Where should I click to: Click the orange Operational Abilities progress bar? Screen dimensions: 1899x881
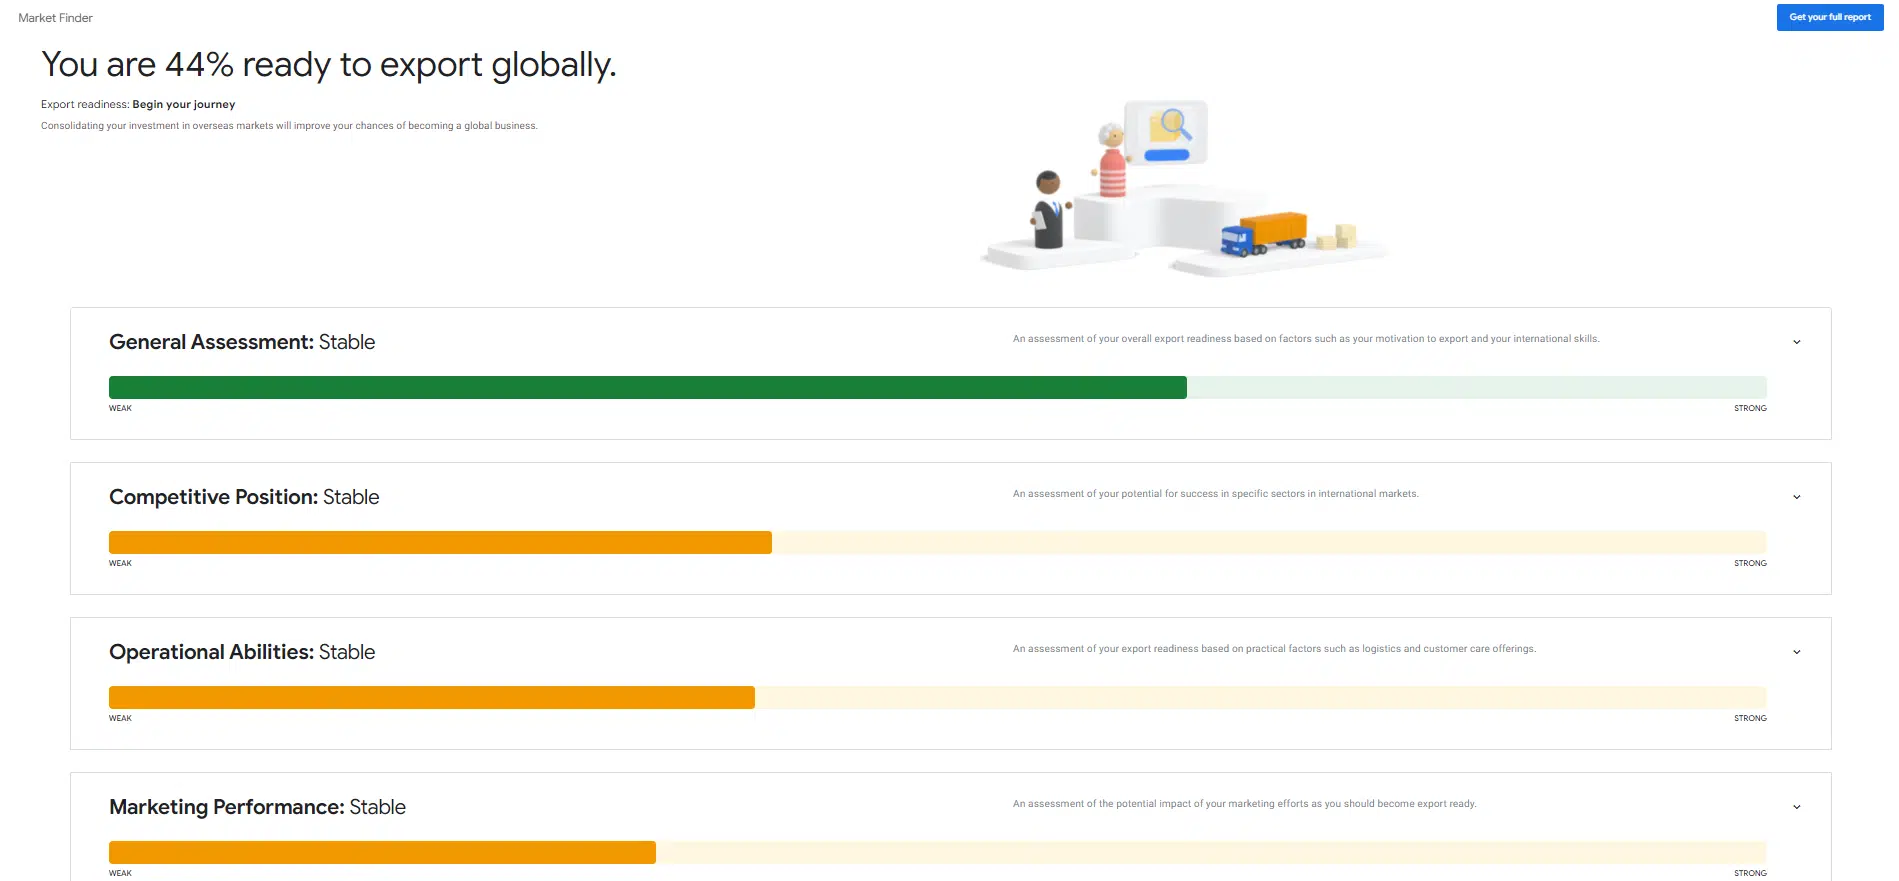click(x=431, y=698)
